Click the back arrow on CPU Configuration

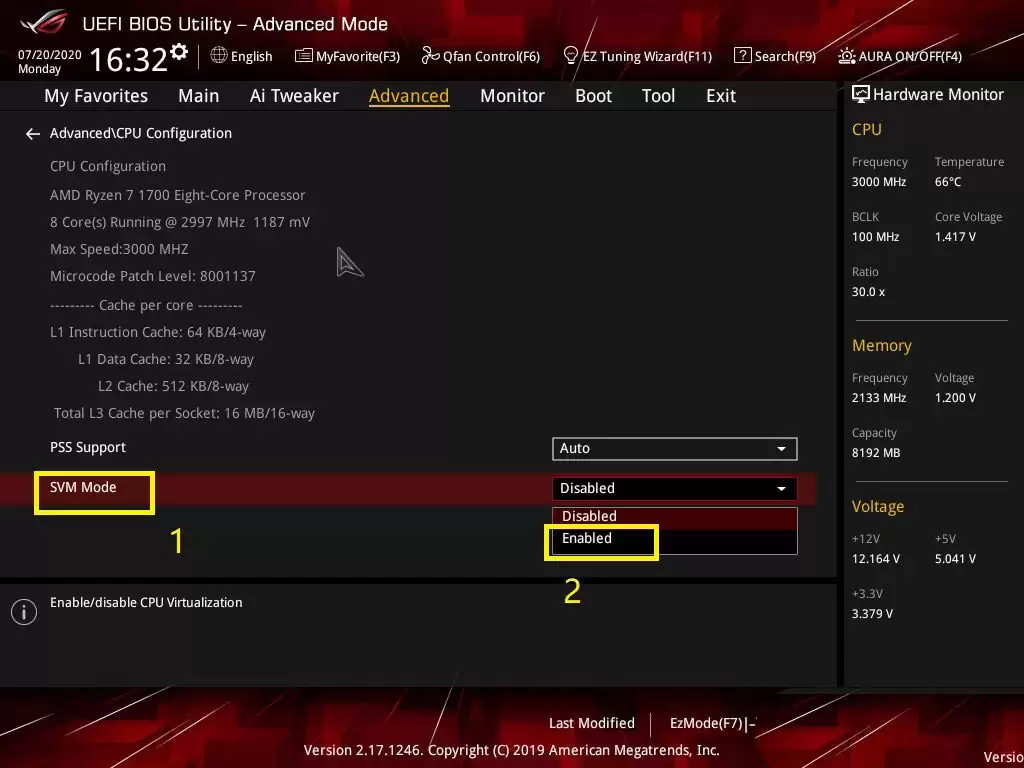[x=32, y=133]
